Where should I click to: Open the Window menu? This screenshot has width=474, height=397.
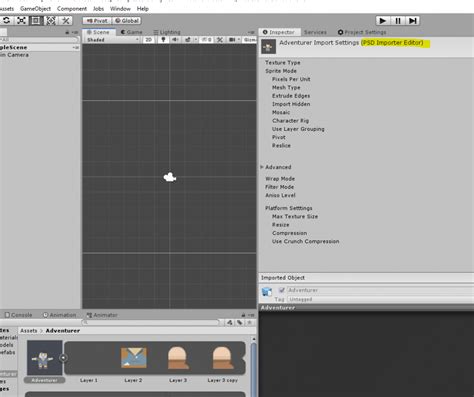click(120, 9)
